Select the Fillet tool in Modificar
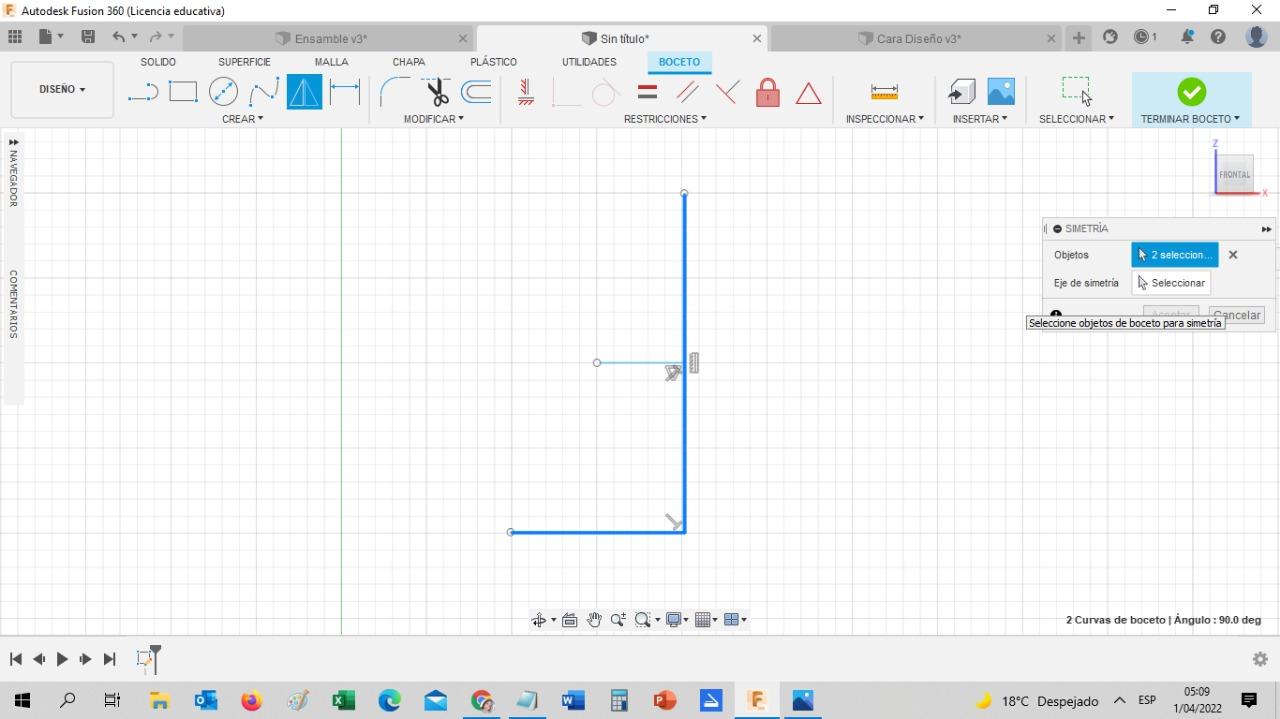The height and width of the screenshot is (719, 1280). (x=394, y=92)
